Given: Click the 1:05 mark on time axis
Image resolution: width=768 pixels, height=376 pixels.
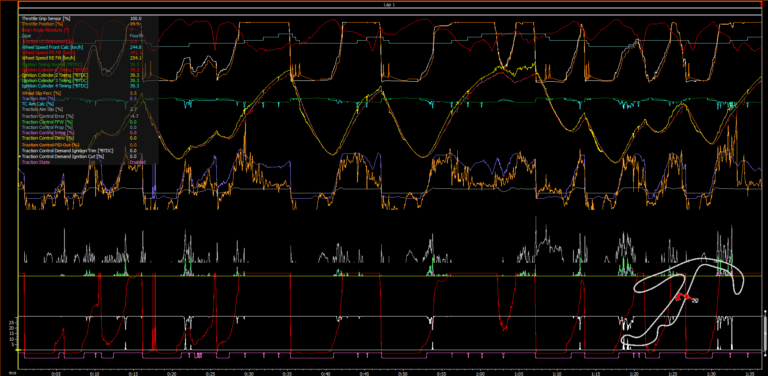Looking at the screenshot, I should pos(518,374).
